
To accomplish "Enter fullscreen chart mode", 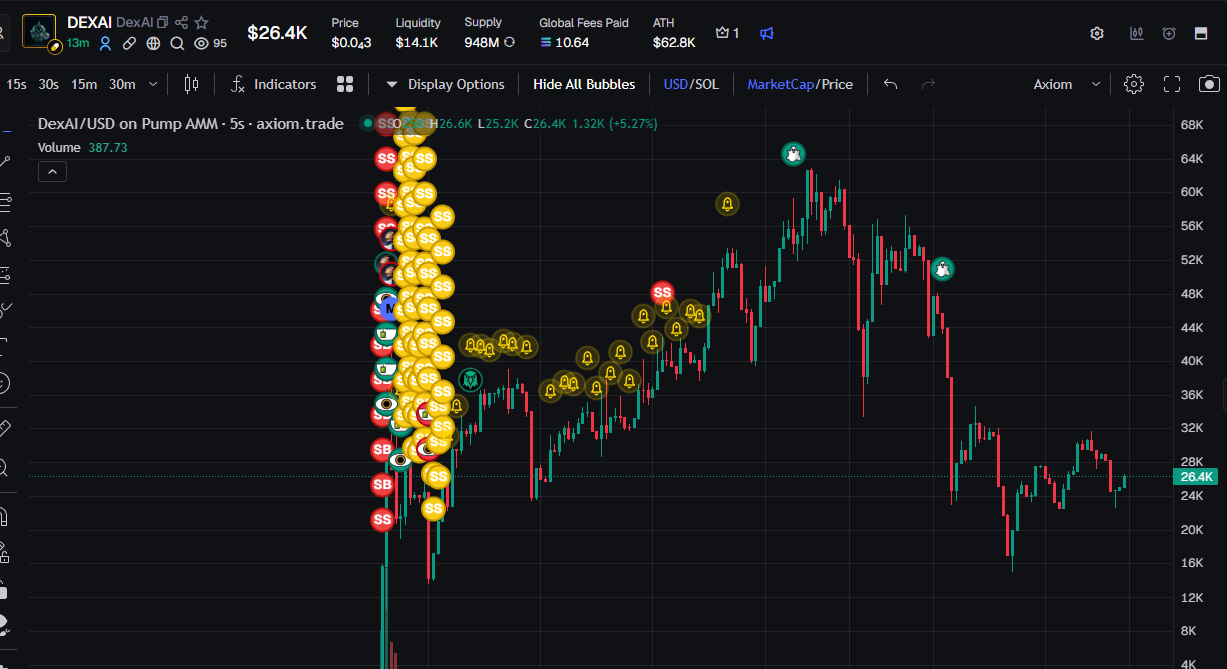I will click(1172, 84).
